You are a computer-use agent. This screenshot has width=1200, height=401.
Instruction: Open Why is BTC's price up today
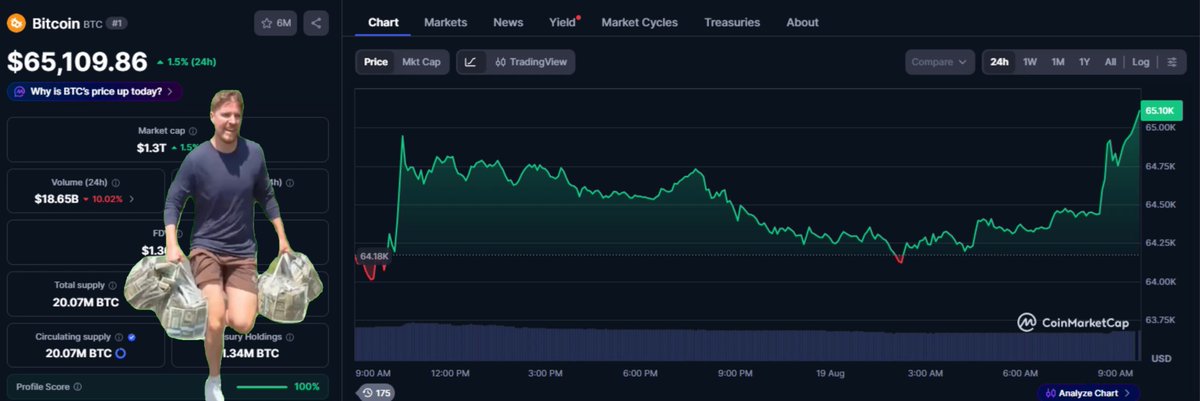pyautogui.click(x=94, y=91)
